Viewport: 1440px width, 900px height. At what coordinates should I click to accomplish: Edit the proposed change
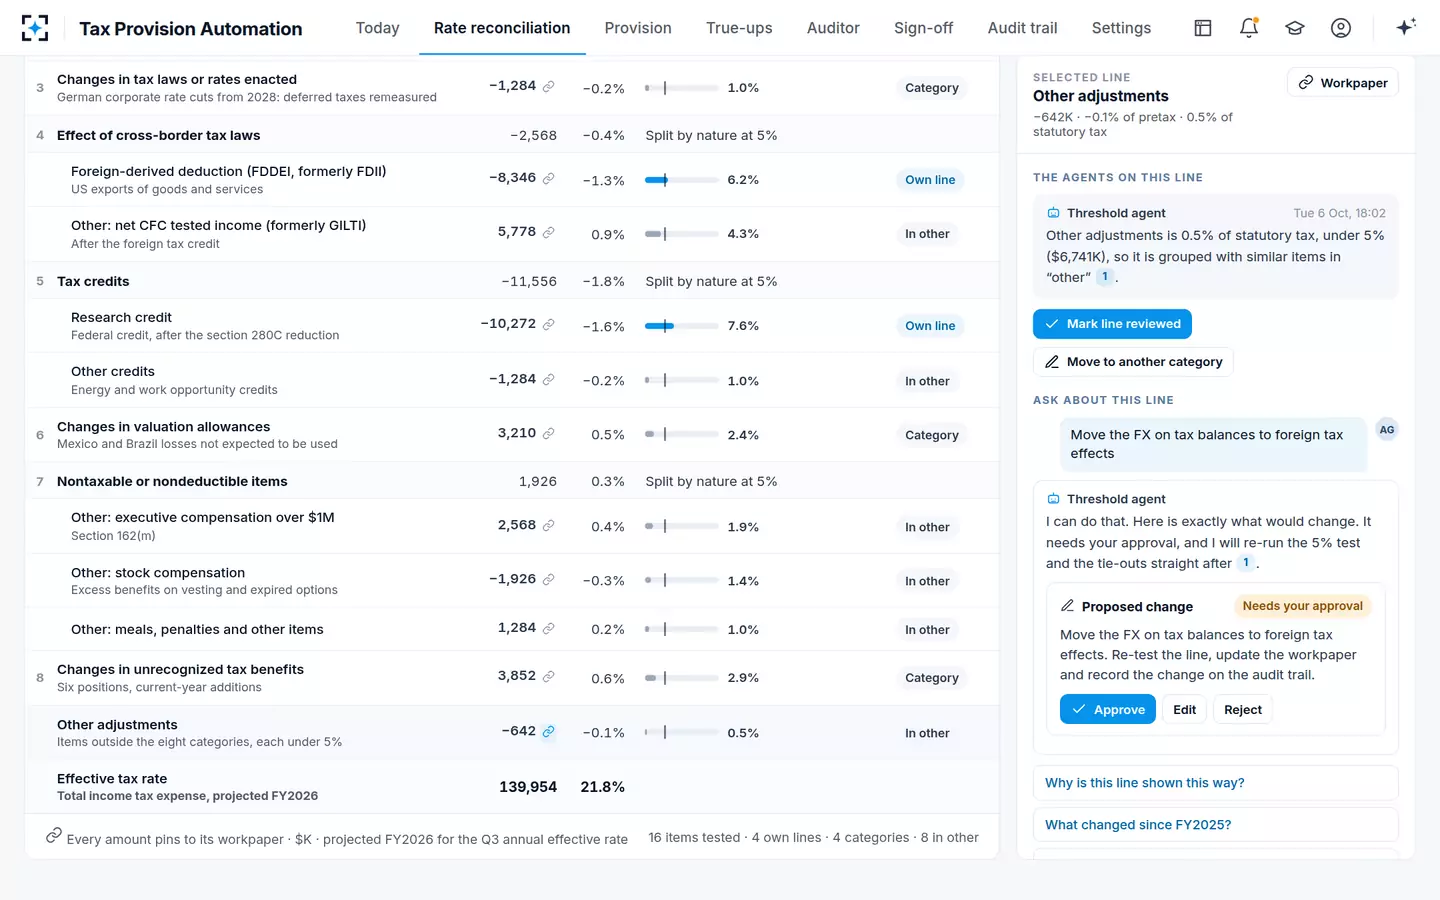pyautogui.click(x=1184, y=710)
